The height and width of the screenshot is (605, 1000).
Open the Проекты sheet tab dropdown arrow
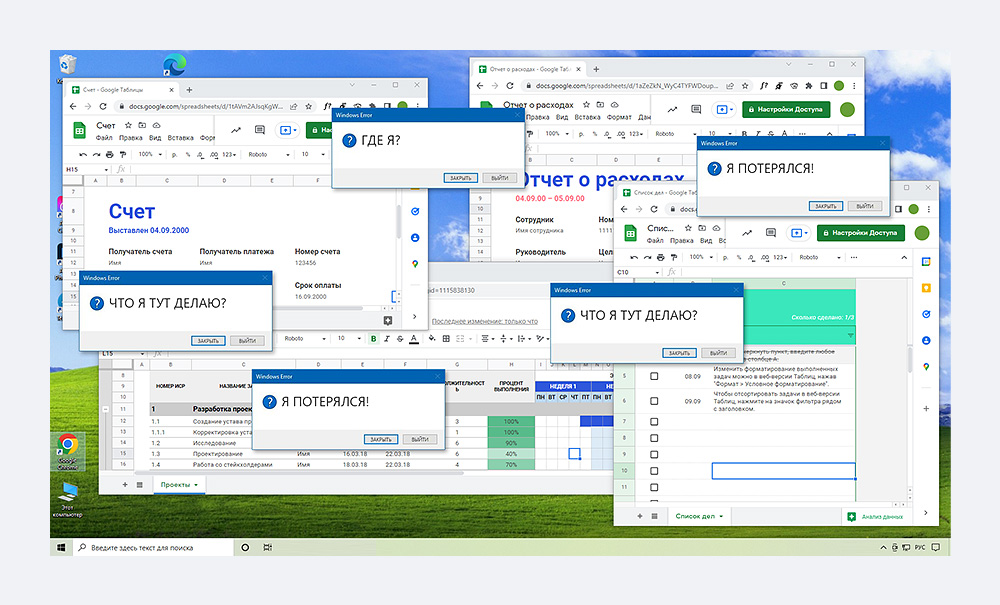click(197, 485)
